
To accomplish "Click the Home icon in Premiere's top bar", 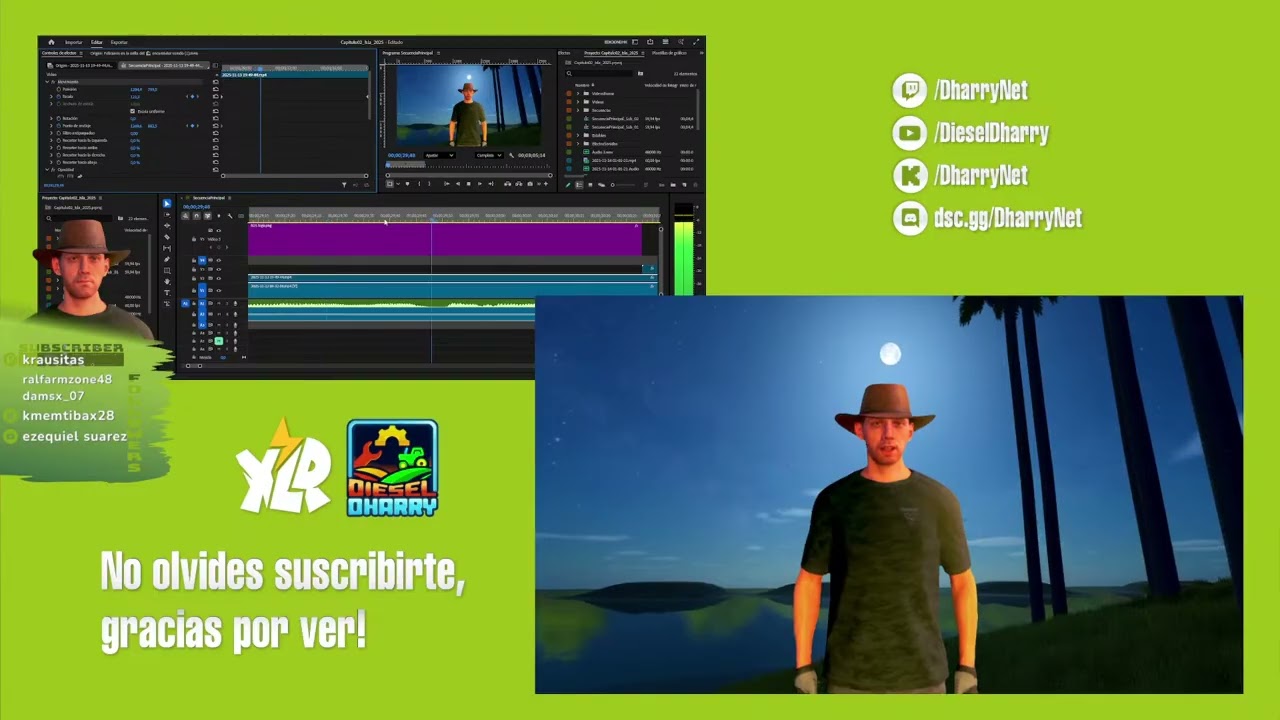I will 51,42.
